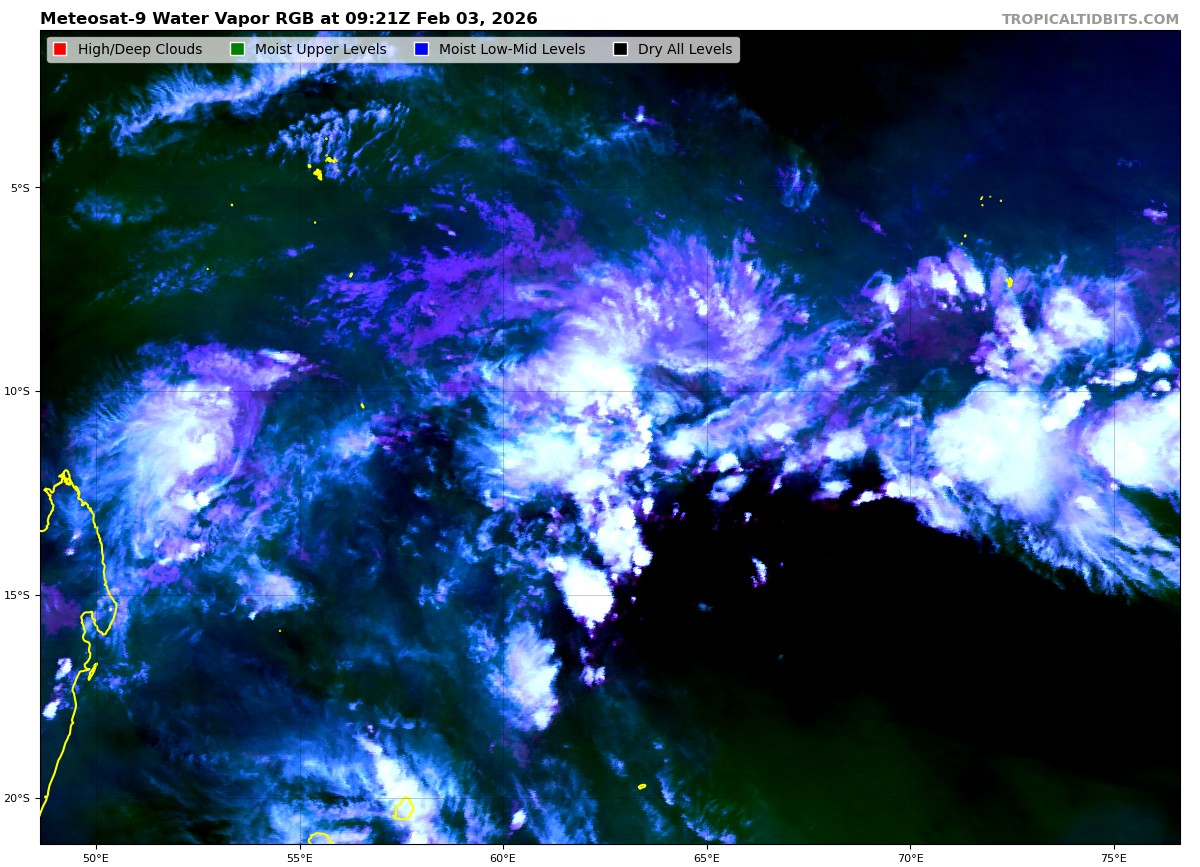The height and width of the screenshot is (867, 1200).
Task: Click the small Rodrigues island outline
Action: click(642, 786)
